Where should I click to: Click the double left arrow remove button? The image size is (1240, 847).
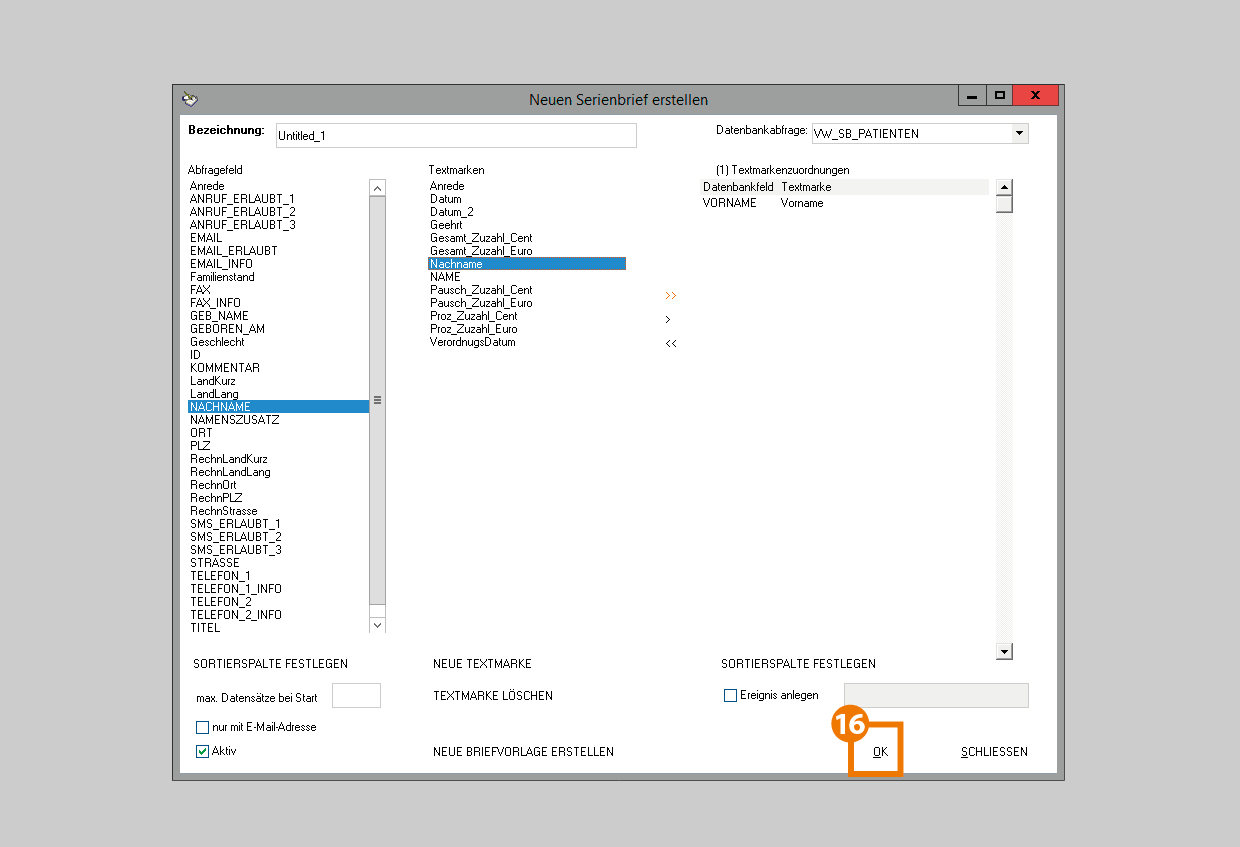[670, 344]
